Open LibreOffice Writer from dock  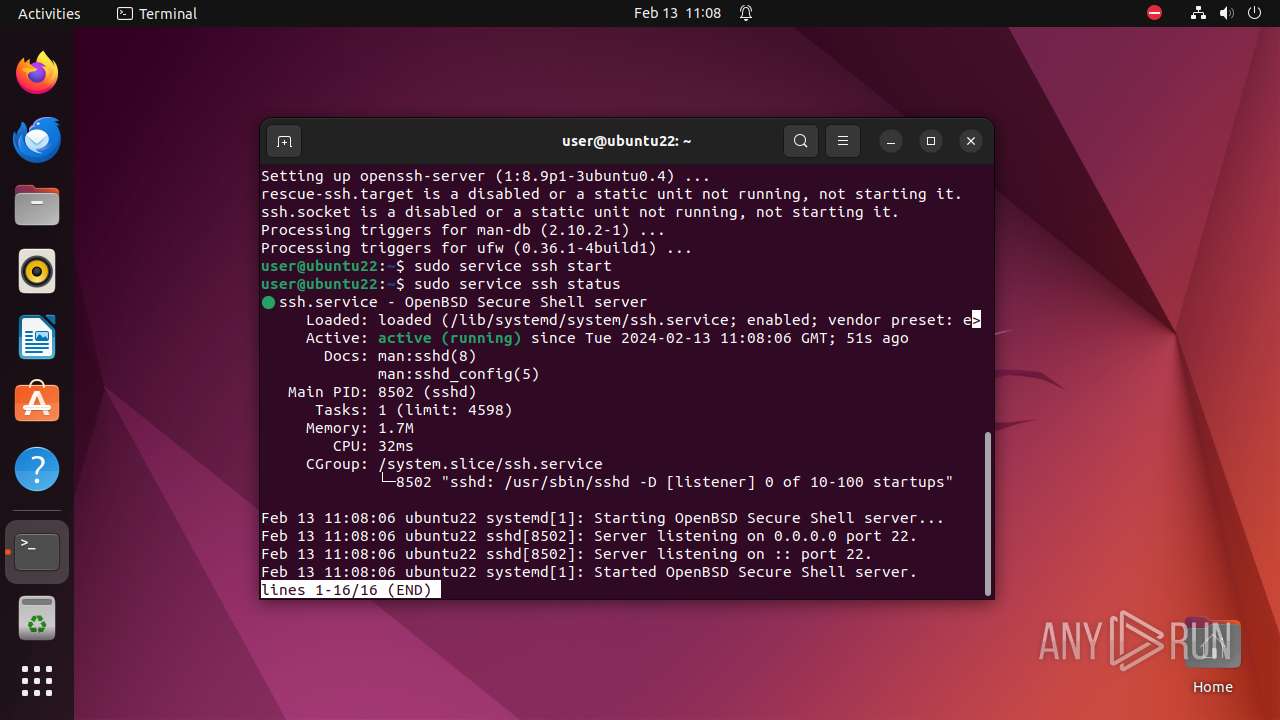point(37,337)
